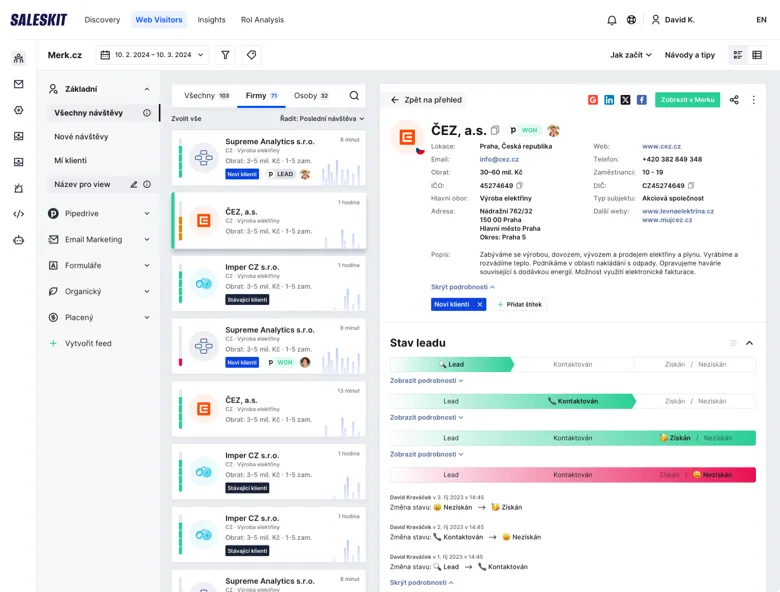
Task: Click Přidat štítek button
Action: tap(520, 304)
